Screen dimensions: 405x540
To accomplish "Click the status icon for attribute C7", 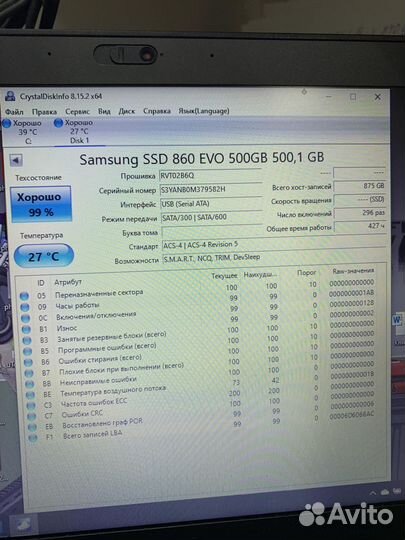I will (32, 417).
